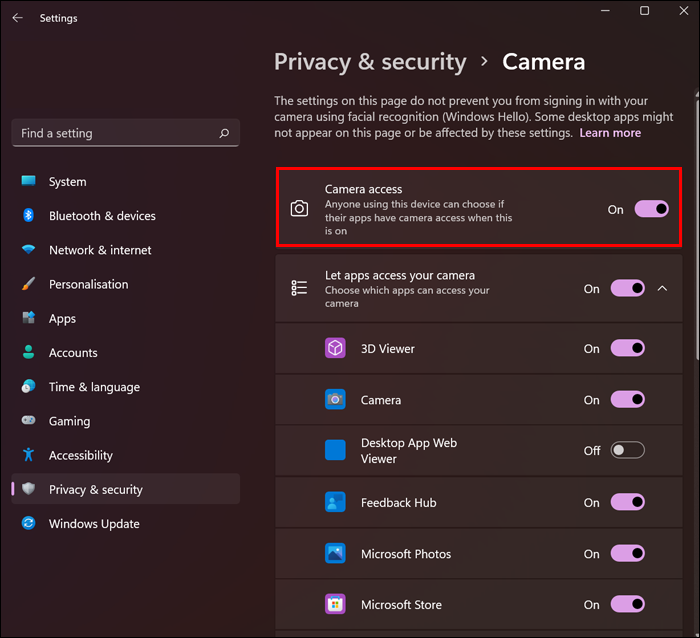
Task: Click the Feedback Hub app icon
Action: 335,502
